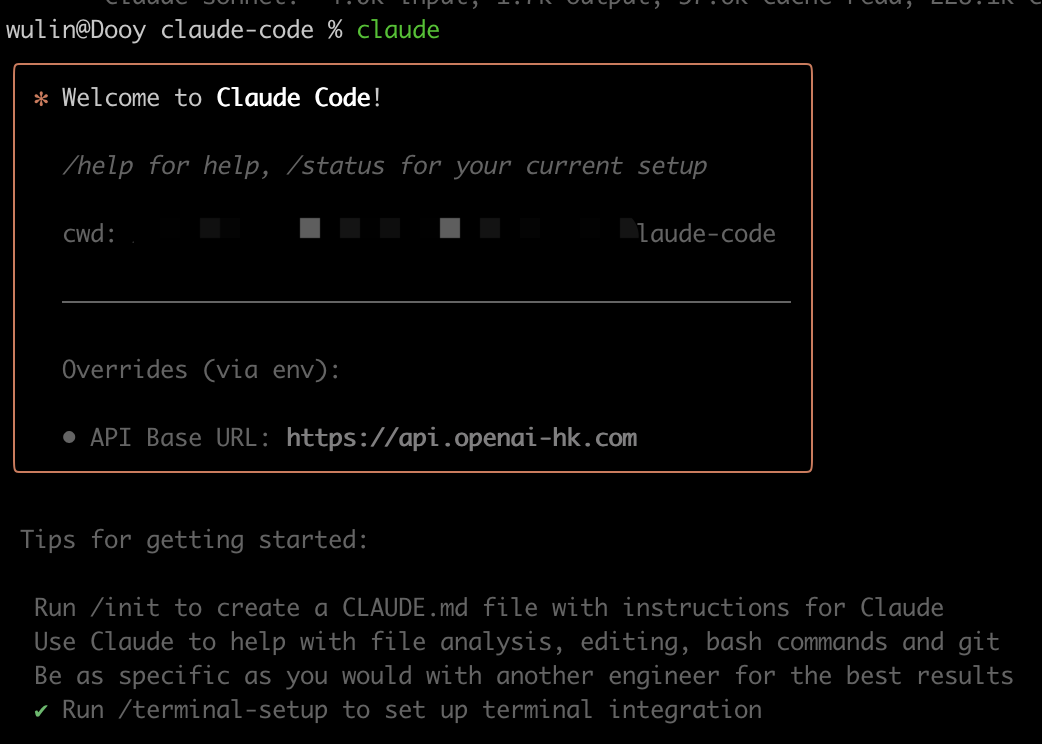Click the green checkmark beside terminal-setup tip
Image resolution: width=1042 pixels, height=744 pixels.
point(41,710)
